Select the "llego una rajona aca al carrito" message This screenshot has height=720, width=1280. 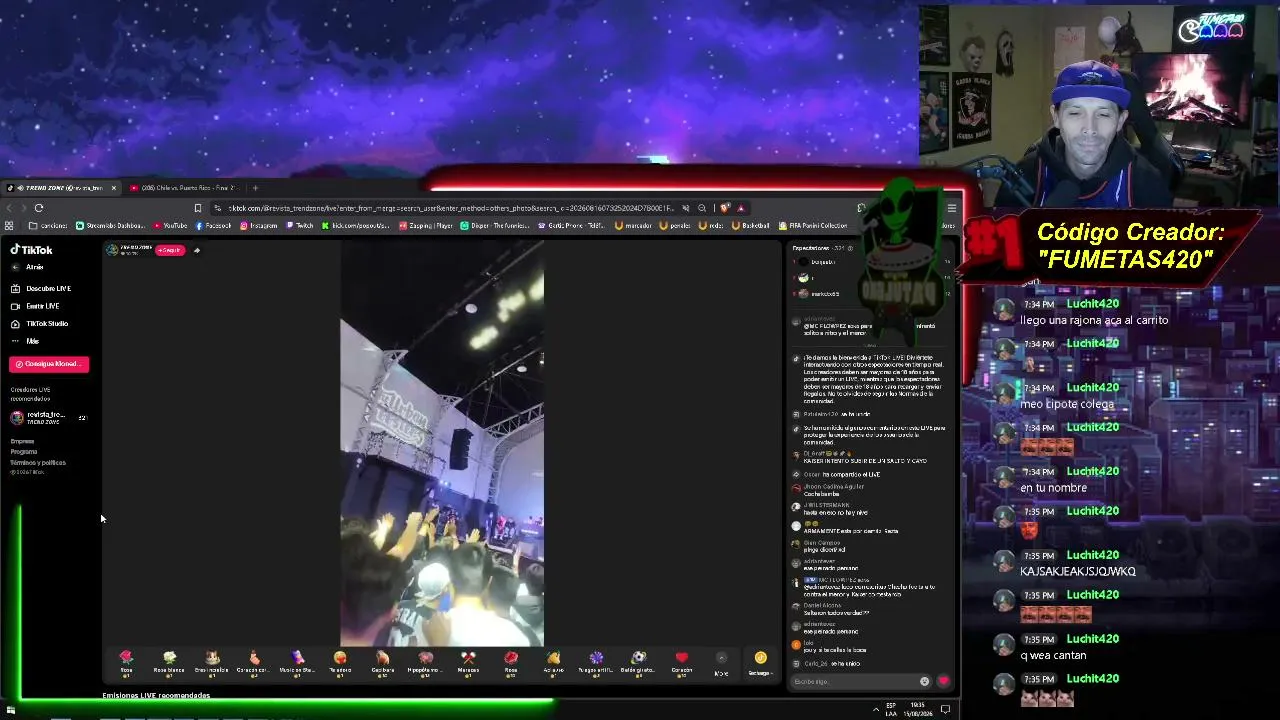(x=1094, y=320)
